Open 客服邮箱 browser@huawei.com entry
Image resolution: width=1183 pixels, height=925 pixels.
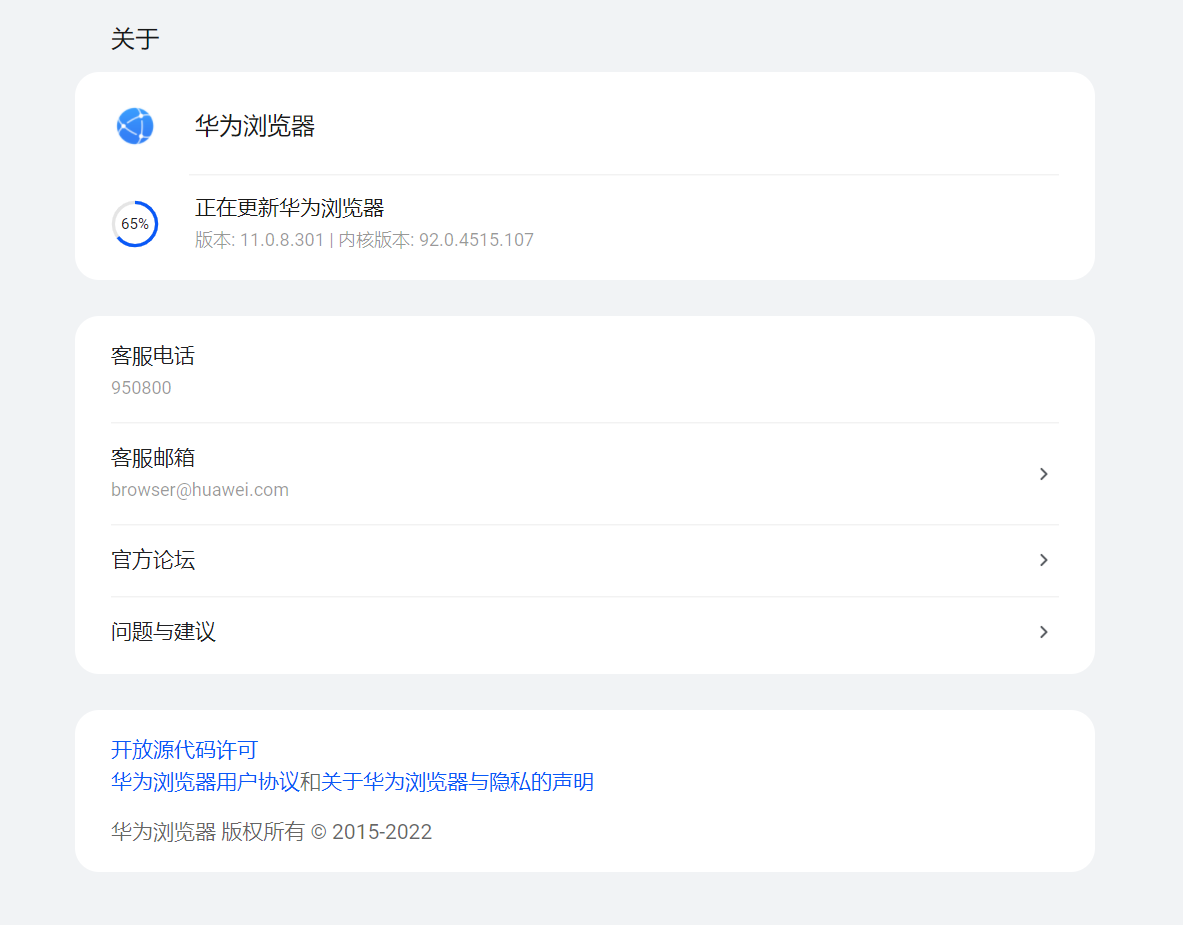[x=584, y=473]
